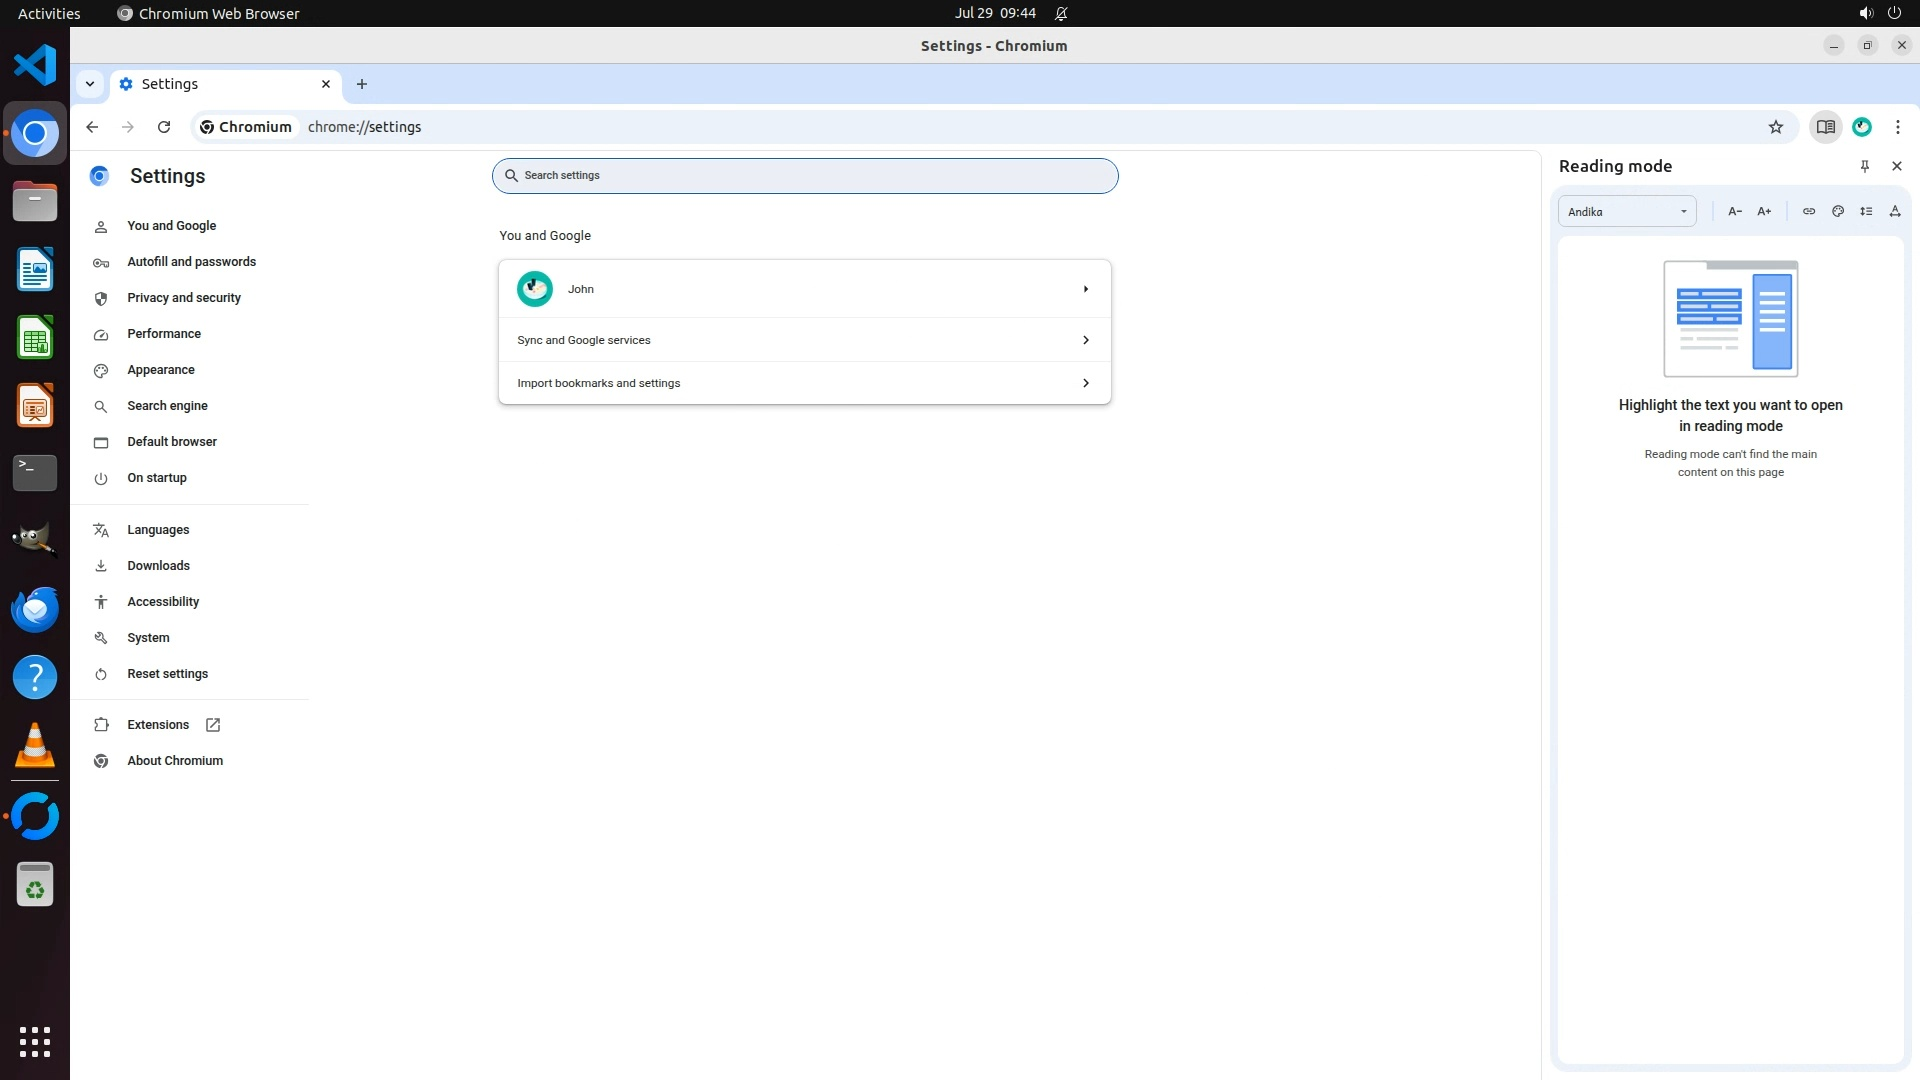
Task: Open the John profile avatar menu
Action: pyautogui.click(x=1862, y=127)
